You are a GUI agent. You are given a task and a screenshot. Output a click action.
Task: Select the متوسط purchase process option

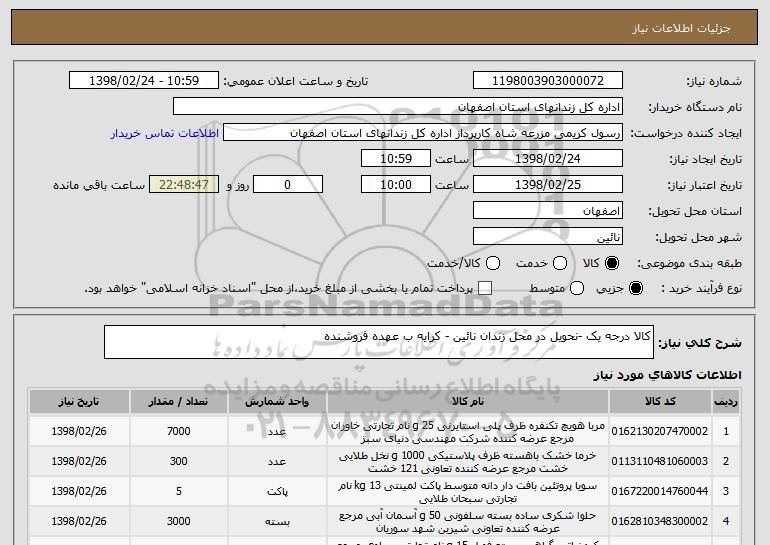[577, 289]
